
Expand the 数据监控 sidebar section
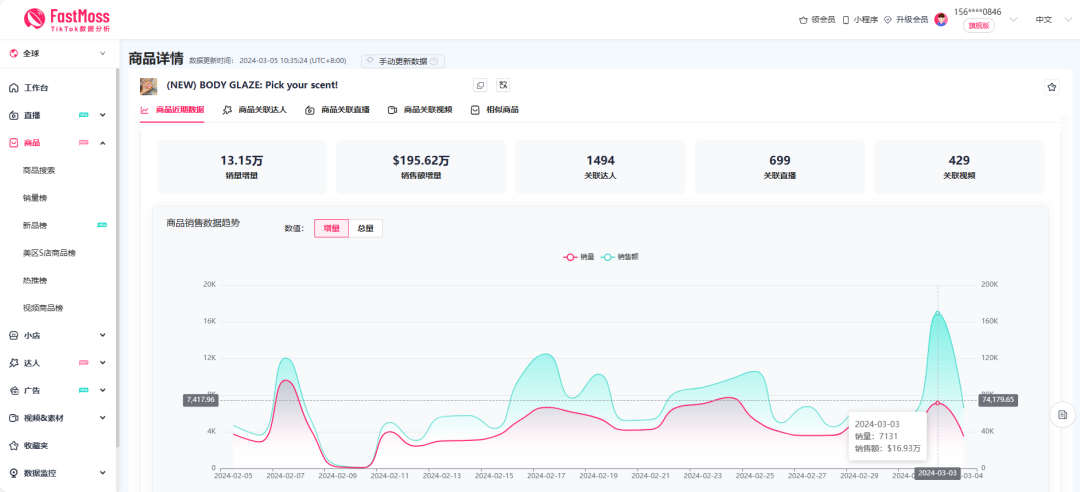point(58,473)
